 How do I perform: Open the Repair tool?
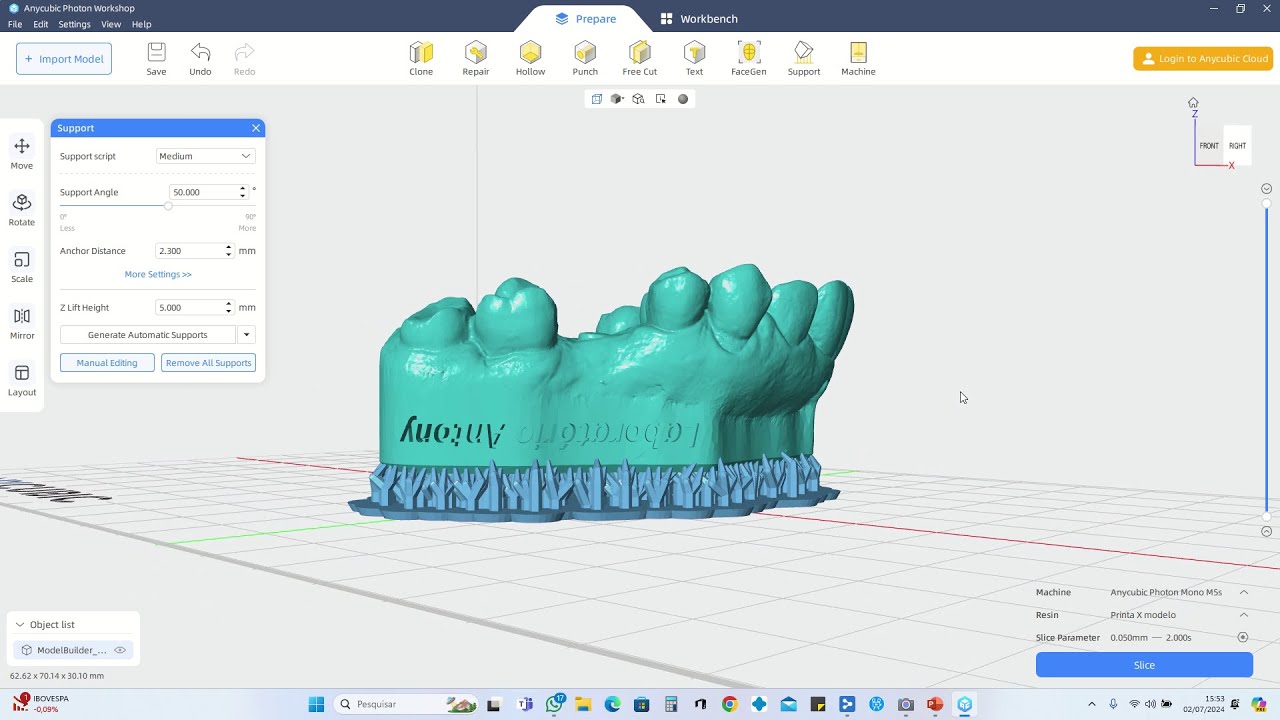476,58
